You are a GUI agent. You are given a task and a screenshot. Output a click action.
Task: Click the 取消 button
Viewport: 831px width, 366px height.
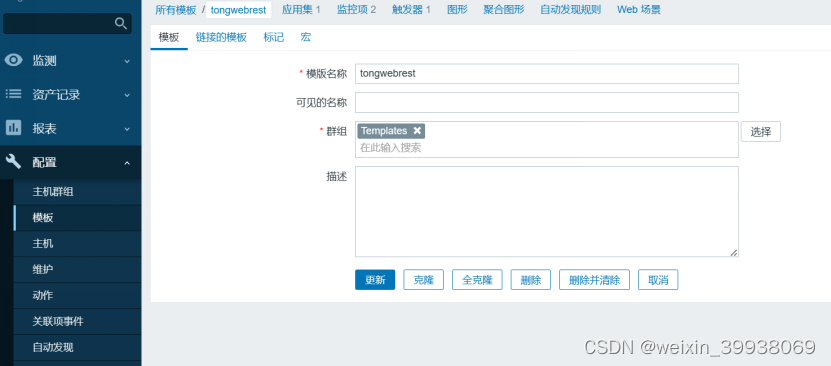(658, 280)
